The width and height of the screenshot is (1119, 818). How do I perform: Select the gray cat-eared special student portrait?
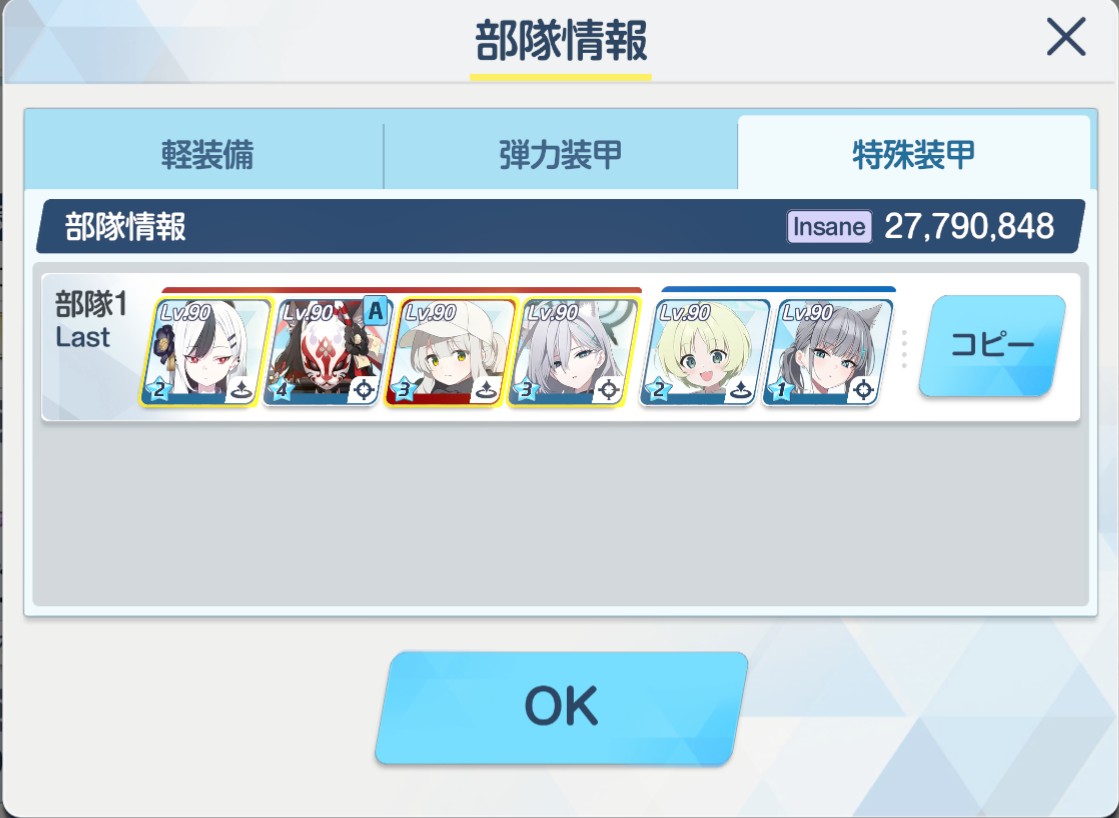(x=828, y=352)
